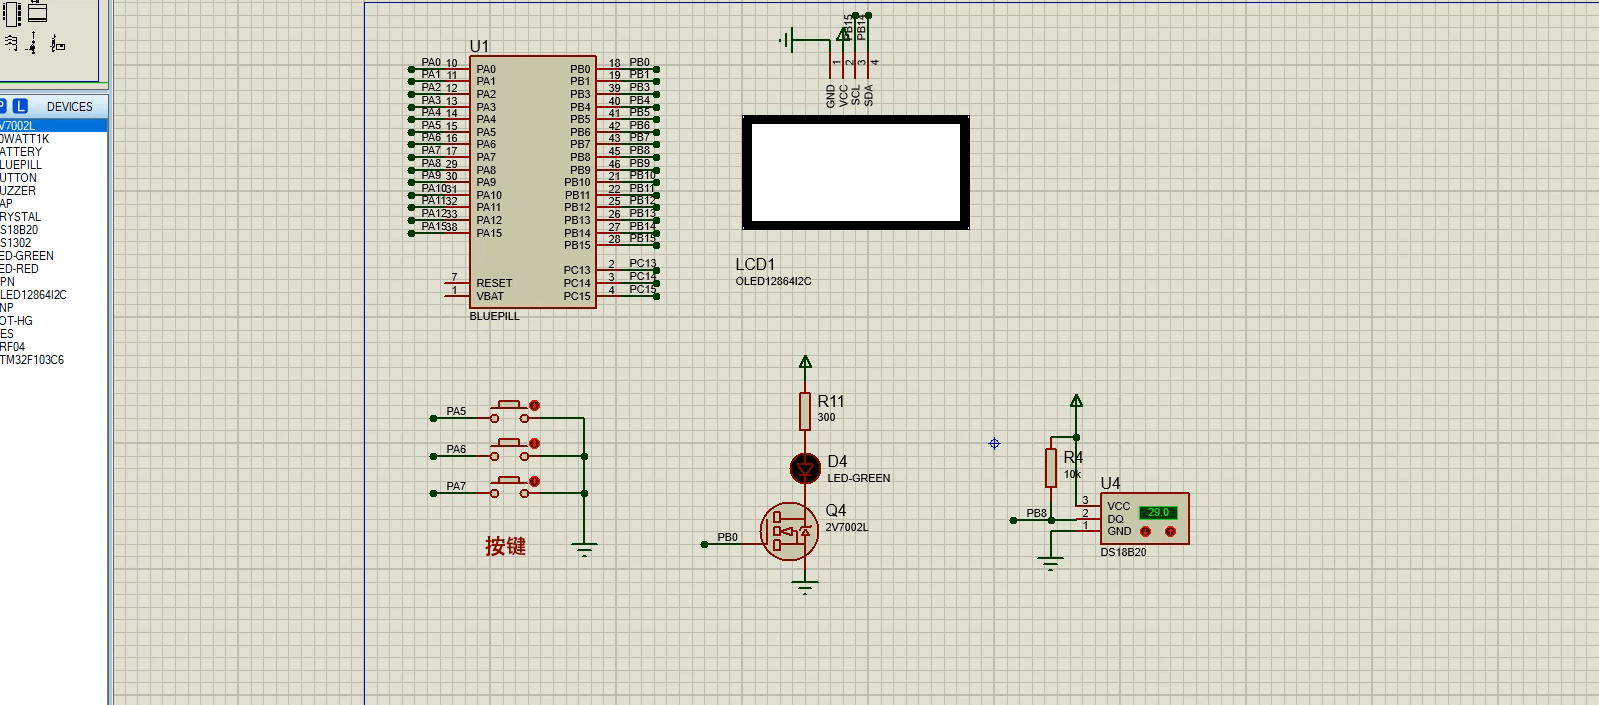Click the R4 10k pull-up resistor
The image size is (1599, 705).
(1051, 467)
